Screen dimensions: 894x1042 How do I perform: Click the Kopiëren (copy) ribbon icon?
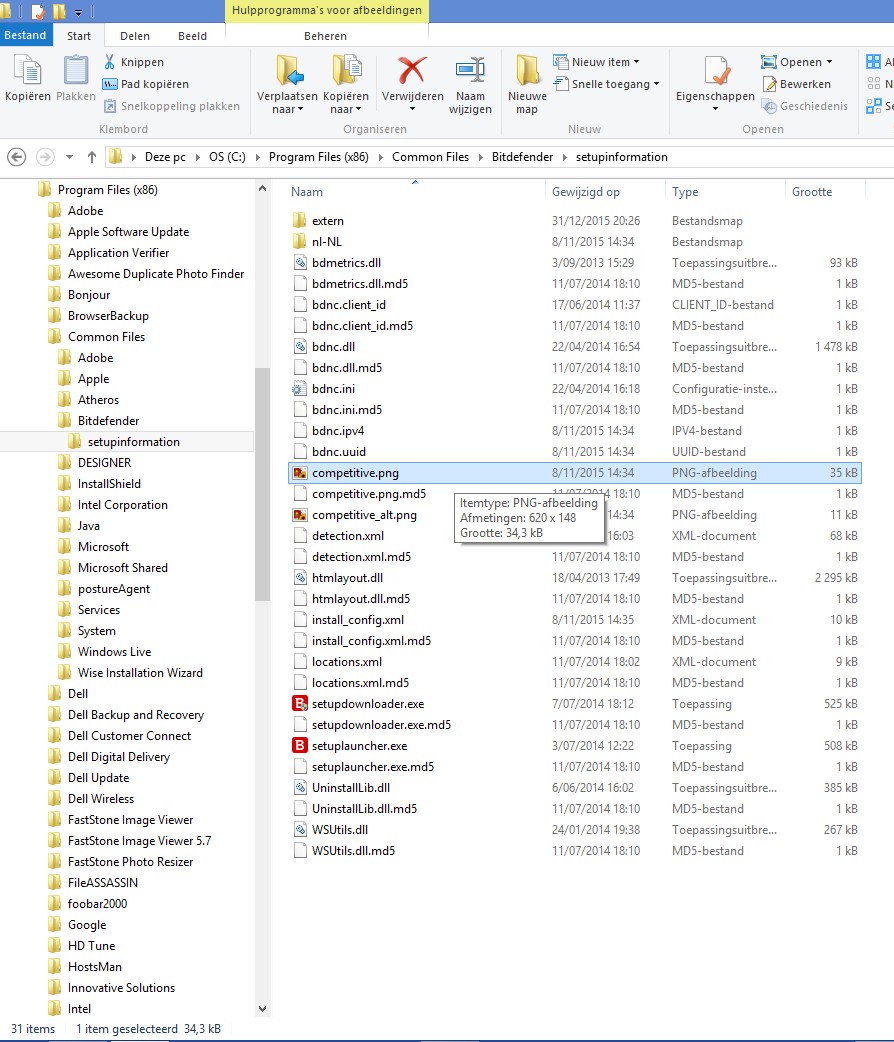(x=28, y=72)
